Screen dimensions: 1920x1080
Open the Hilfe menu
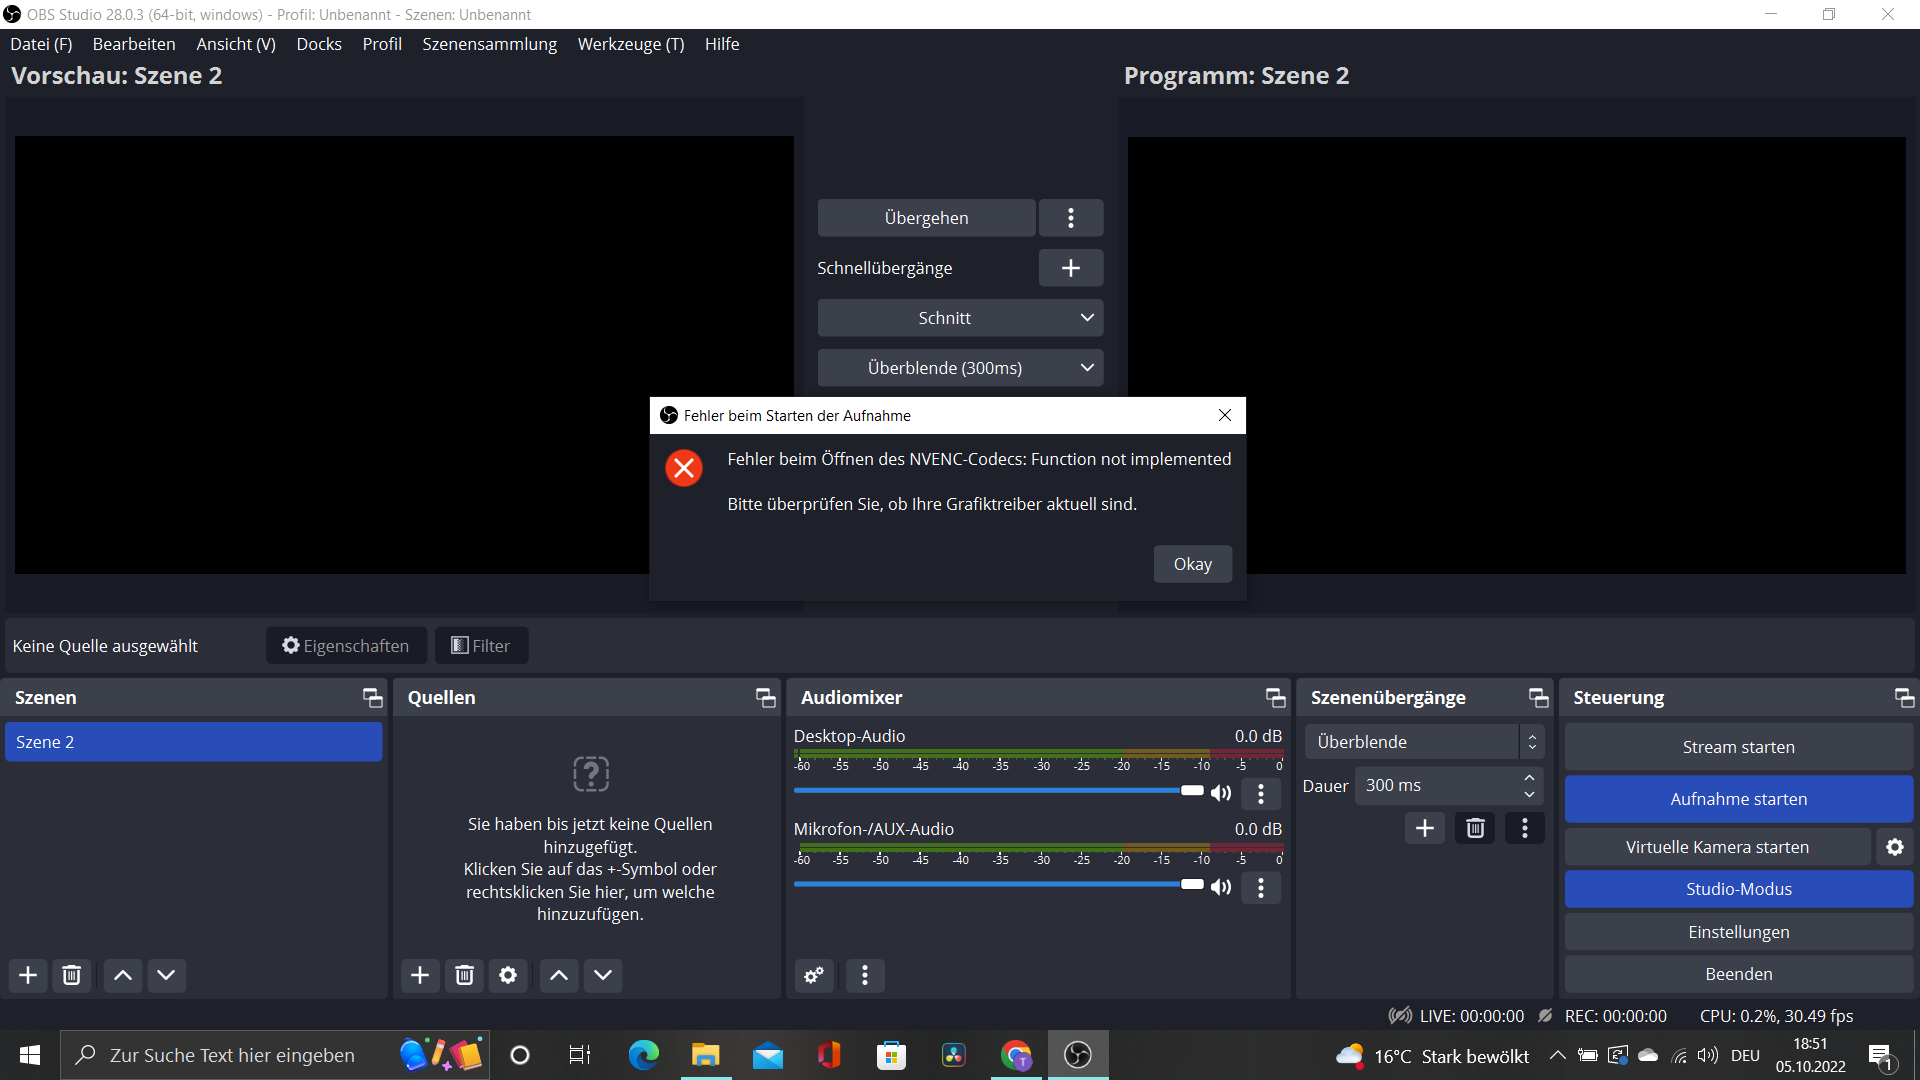click(x=722, y=44)
